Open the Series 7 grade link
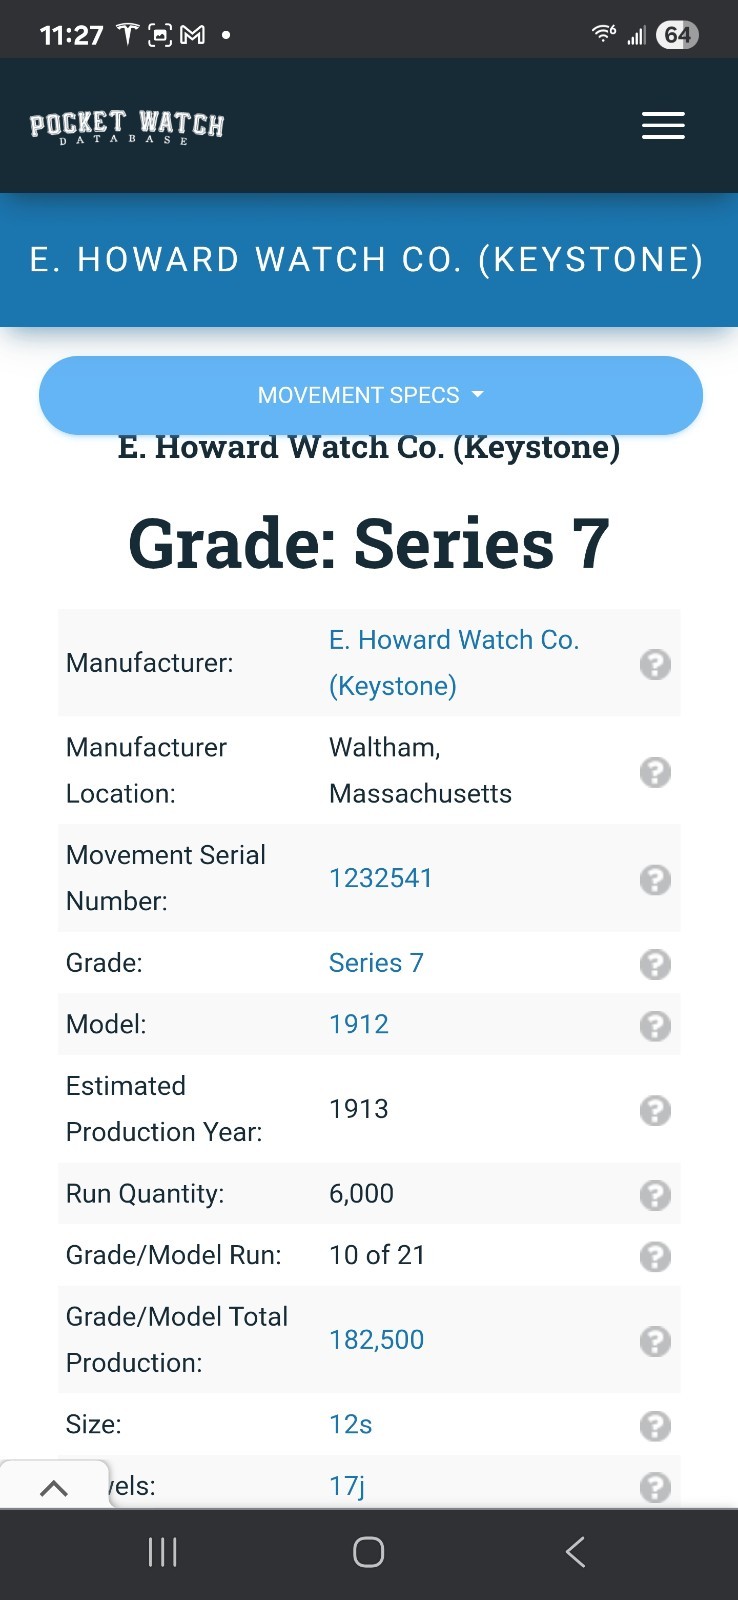 [376, 963]
